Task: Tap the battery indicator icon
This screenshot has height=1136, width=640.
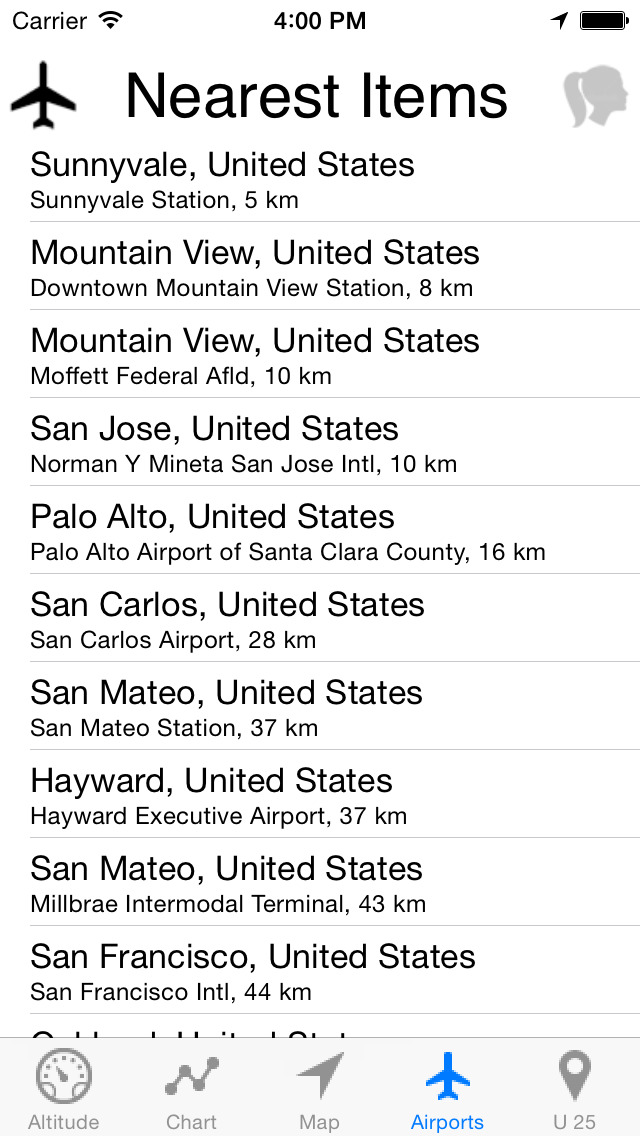Action: tap(604, 21)
